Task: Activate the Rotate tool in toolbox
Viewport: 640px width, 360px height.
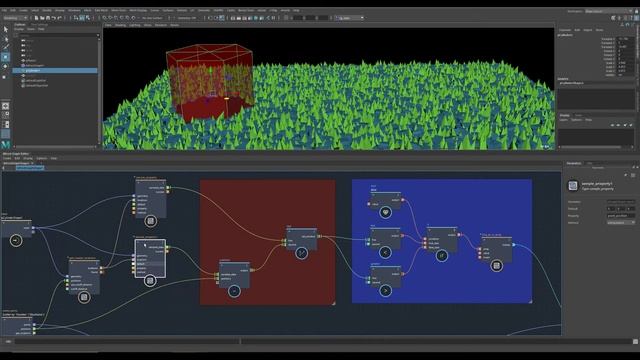Action: [6, 66]
